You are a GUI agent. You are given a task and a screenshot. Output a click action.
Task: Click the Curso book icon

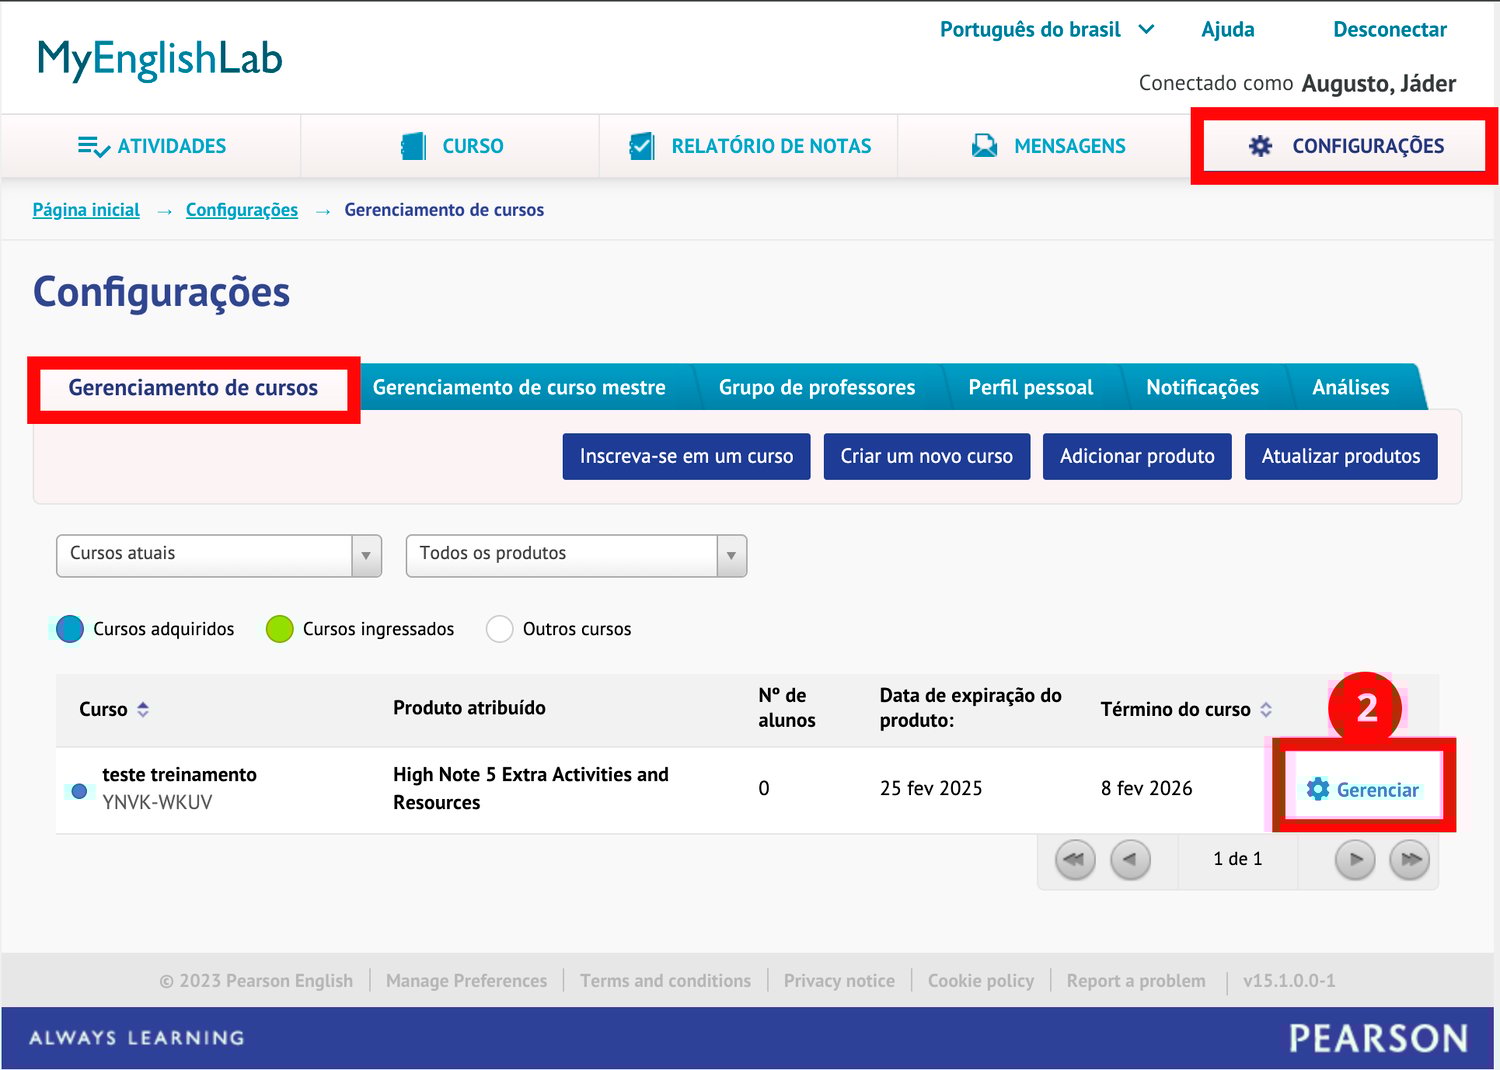(413, 147)
